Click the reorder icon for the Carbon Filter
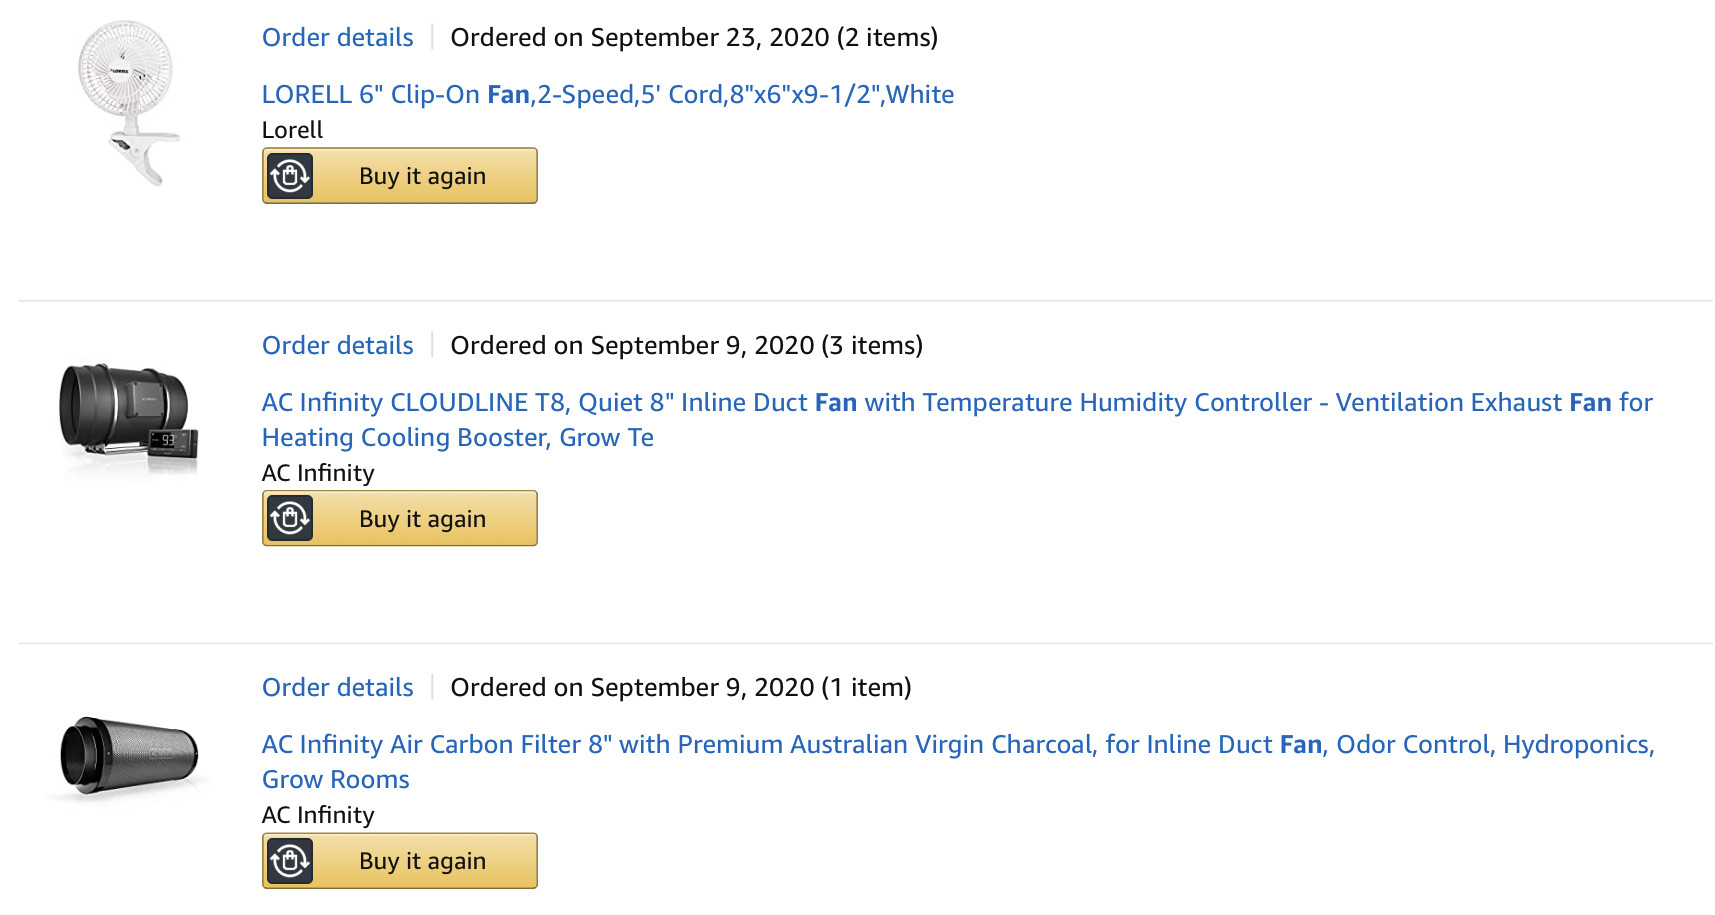The width and height of the screenshot is (1715, 915). pyautogui.click(x=290, y=861)
